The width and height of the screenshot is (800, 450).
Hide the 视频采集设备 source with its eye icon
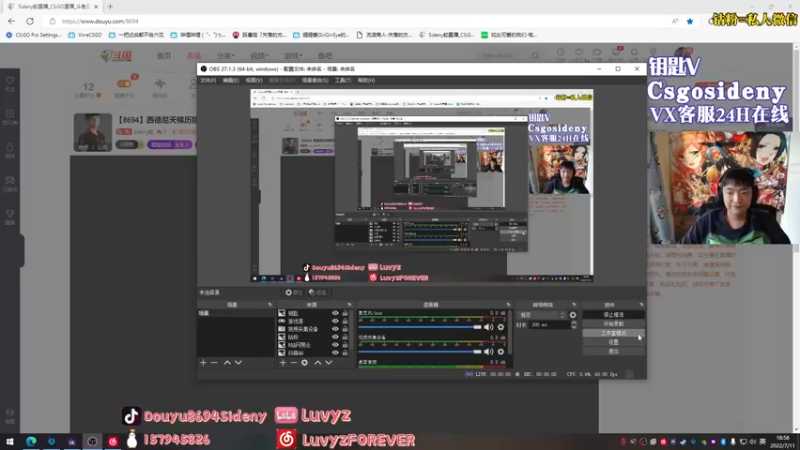pyautogui.click(x=335, y=329)
